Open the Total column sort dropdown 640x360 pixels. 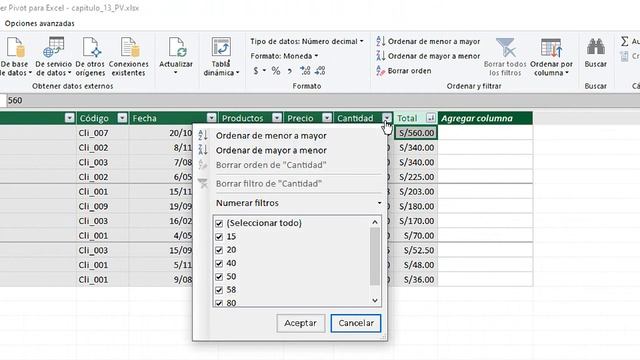tap(431, 118)
